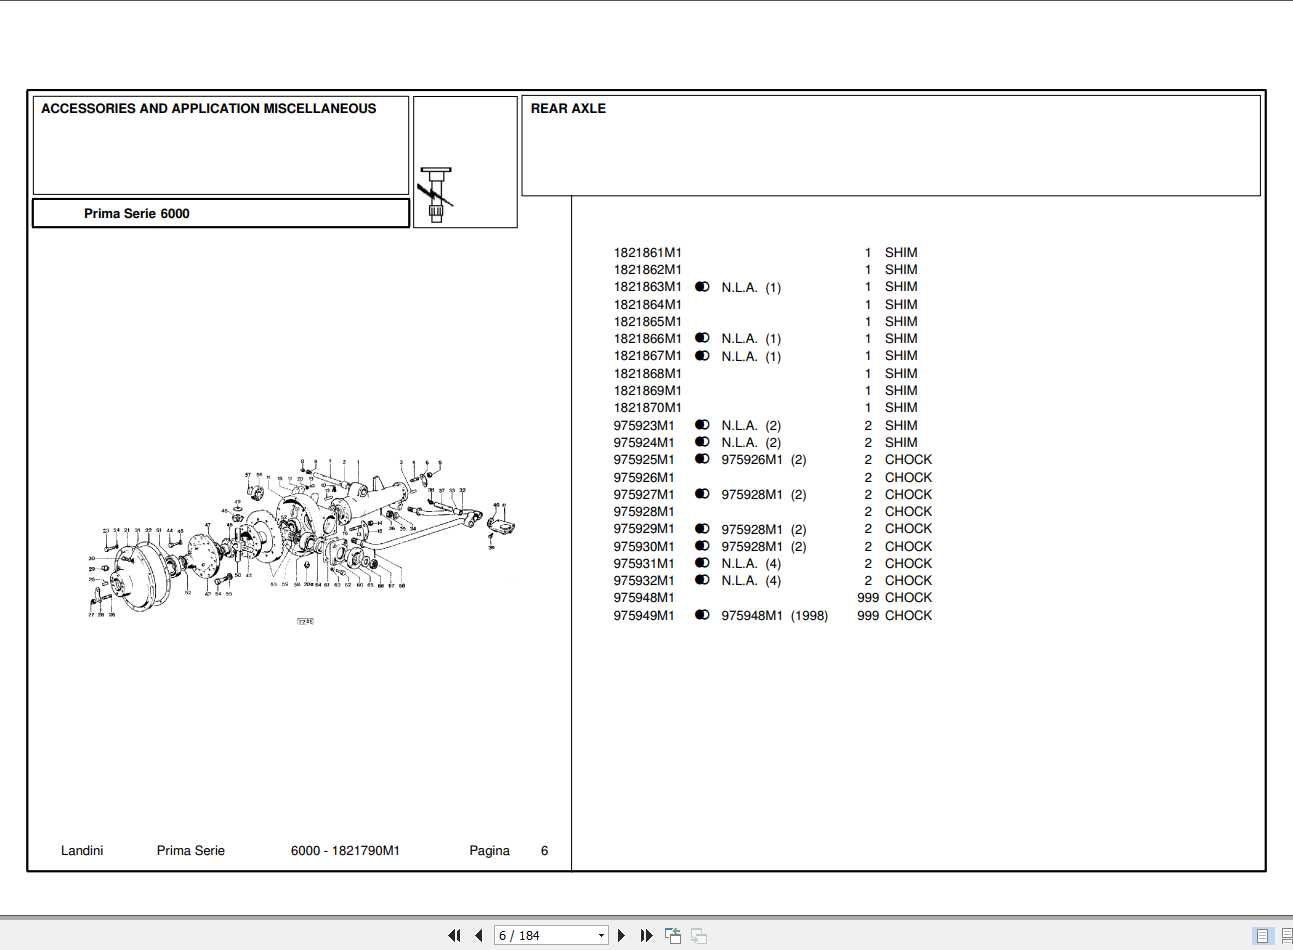Screen dimensions: 1293x950
Task: Go to the next page
Action: (x=622, y=935)
